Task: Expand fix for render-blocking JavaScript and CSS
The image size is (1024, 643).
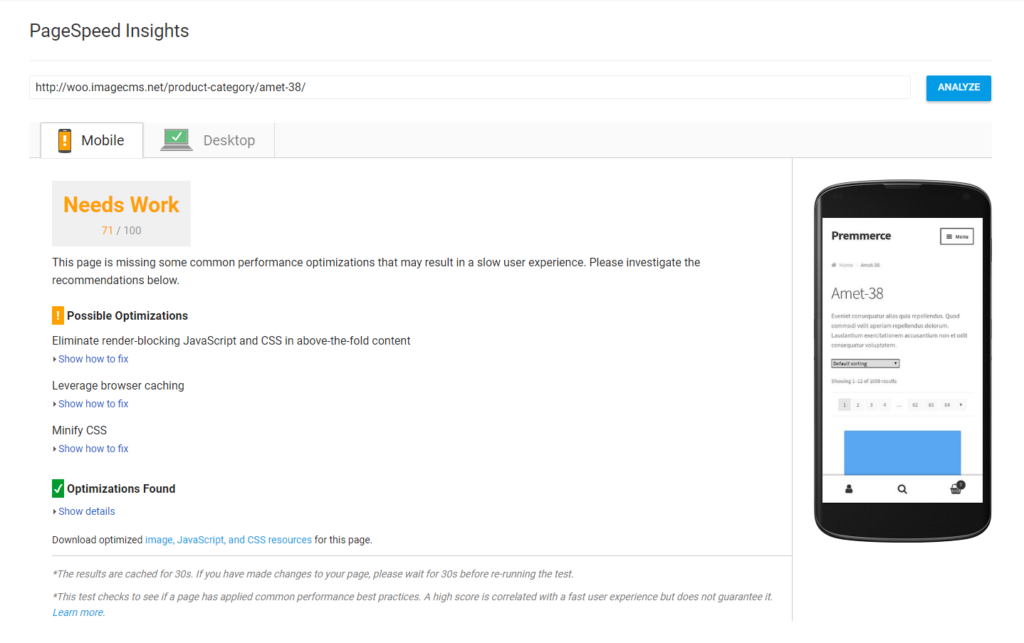Action: point(93,359)
